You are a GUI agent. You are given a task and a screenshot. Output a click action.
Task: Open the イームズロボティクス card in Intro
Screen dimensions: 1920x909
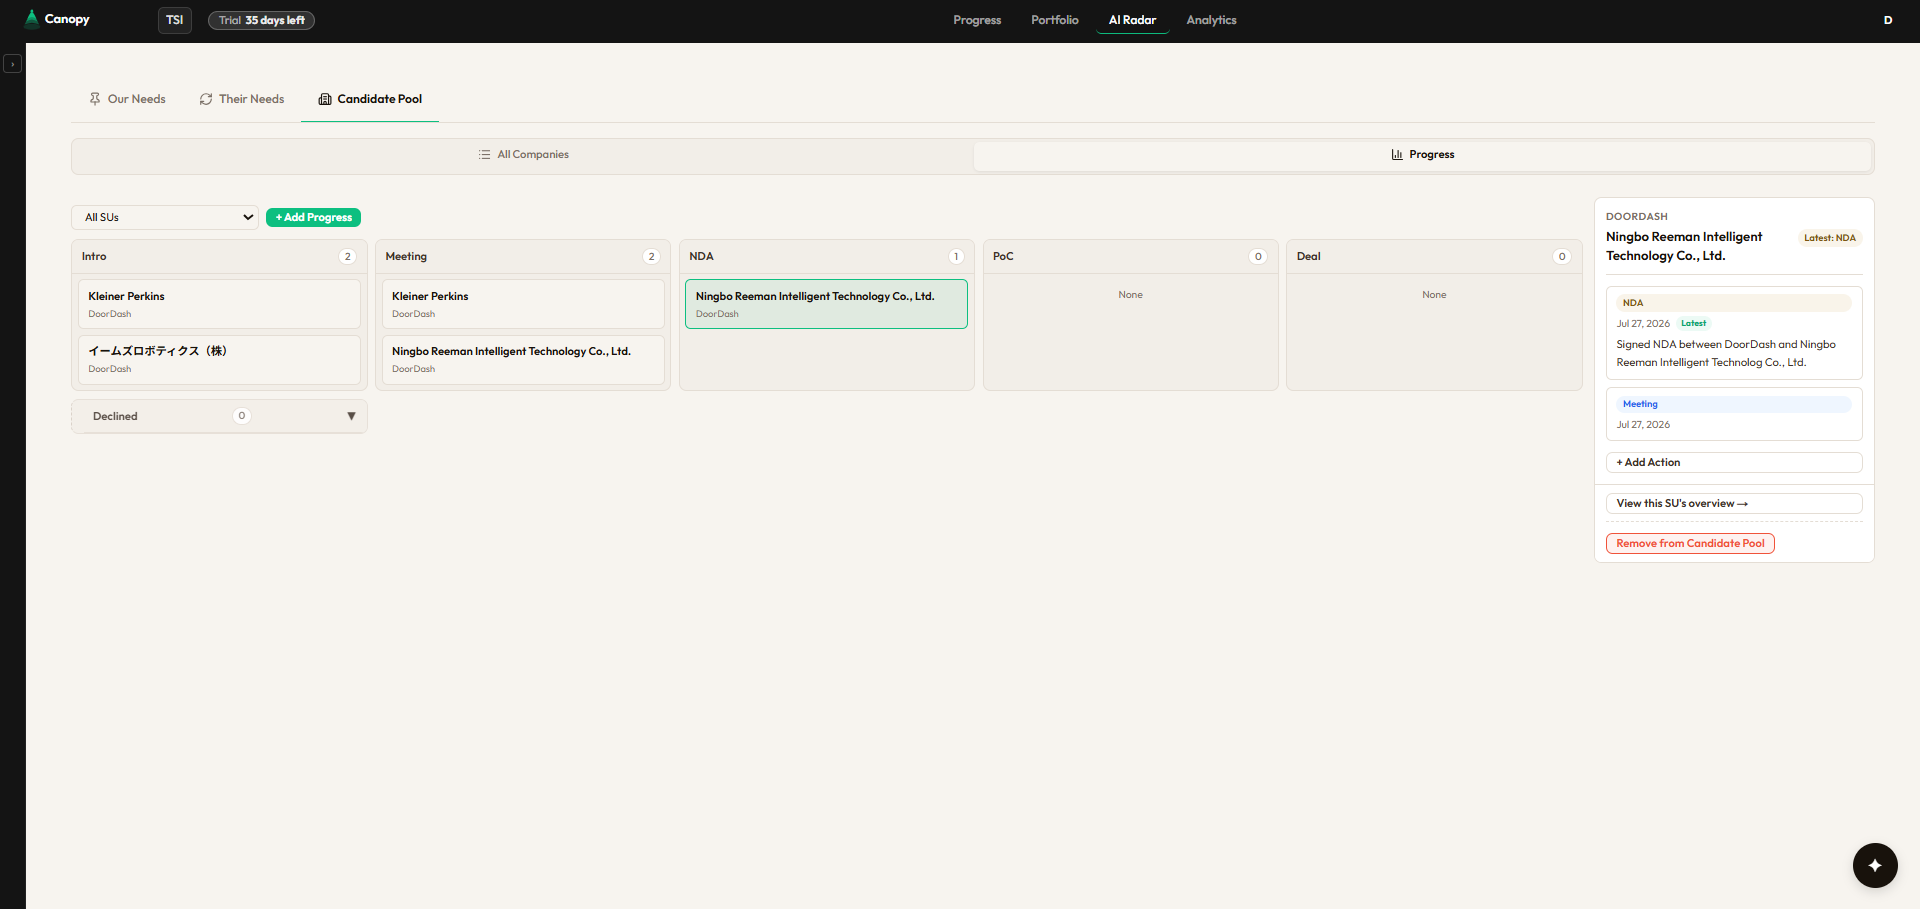[219, 359]
